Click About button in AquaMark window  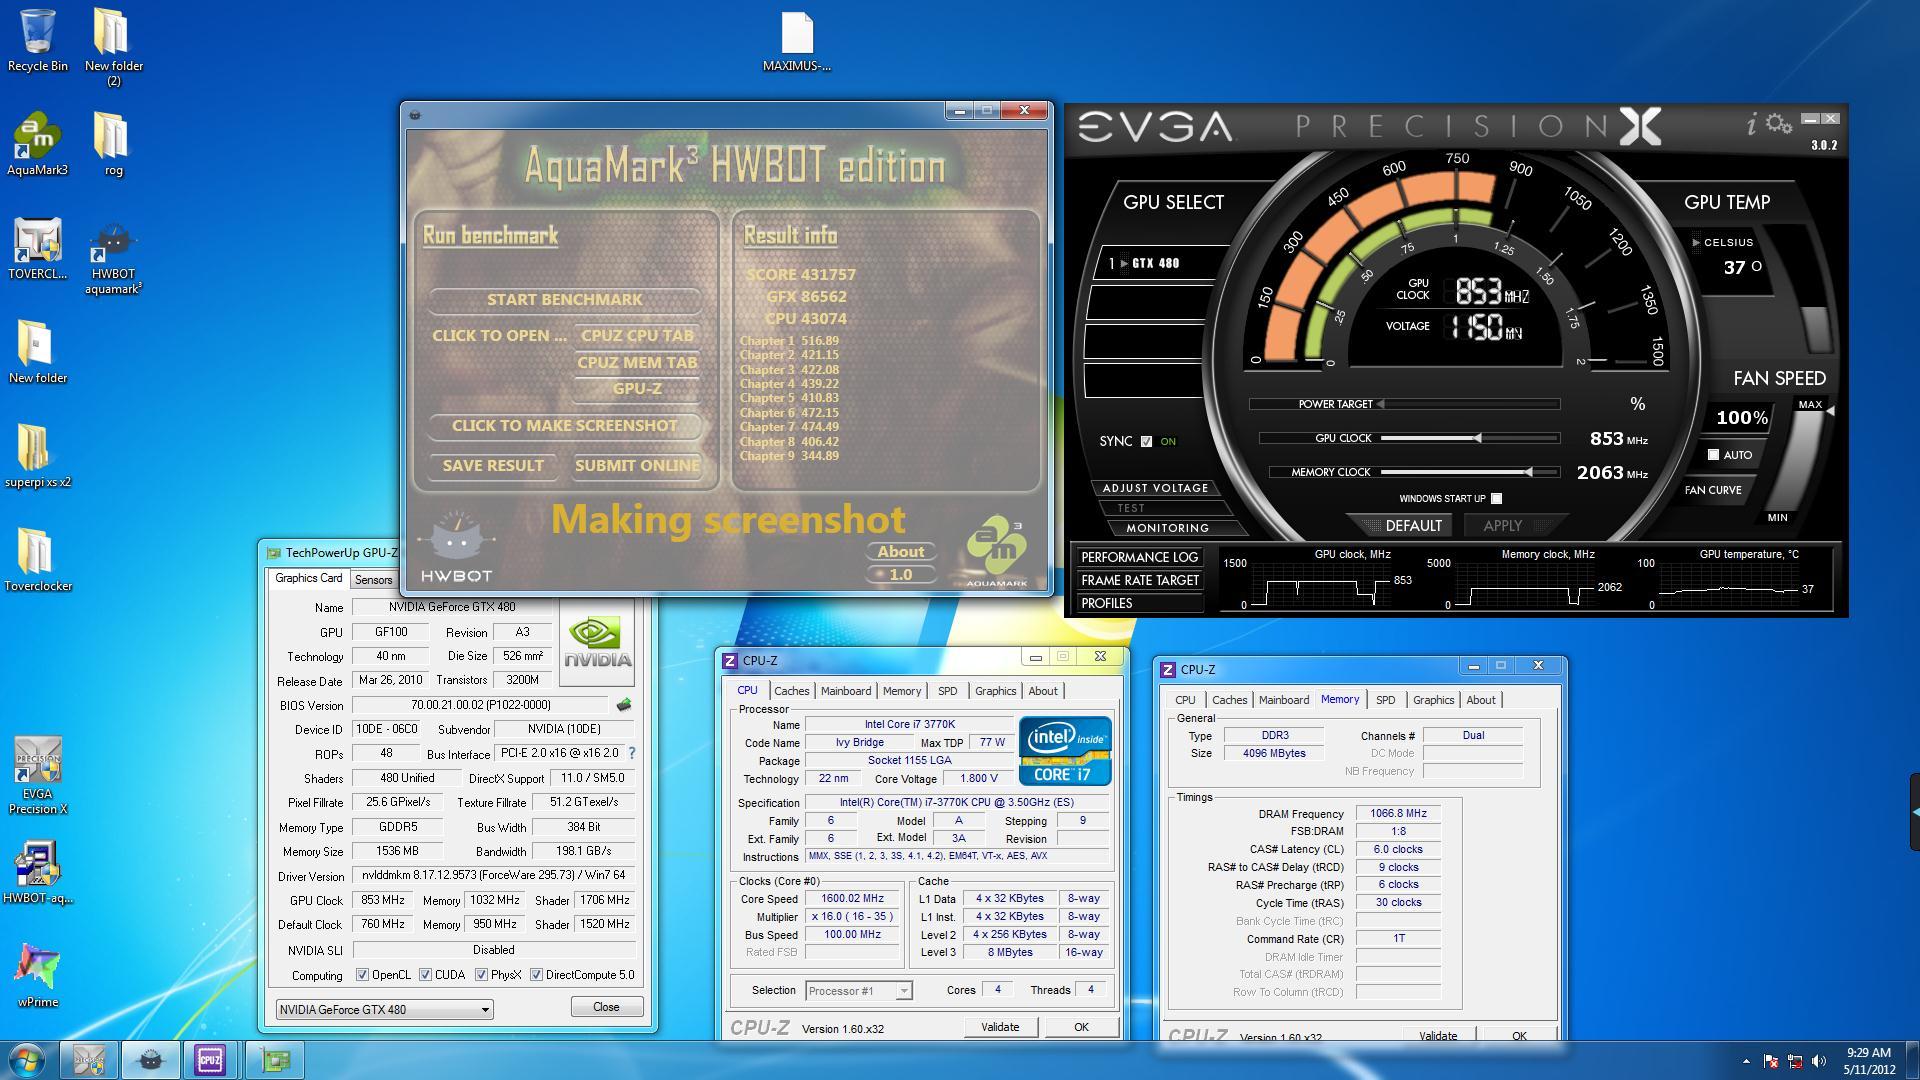(x=901, y=552)
